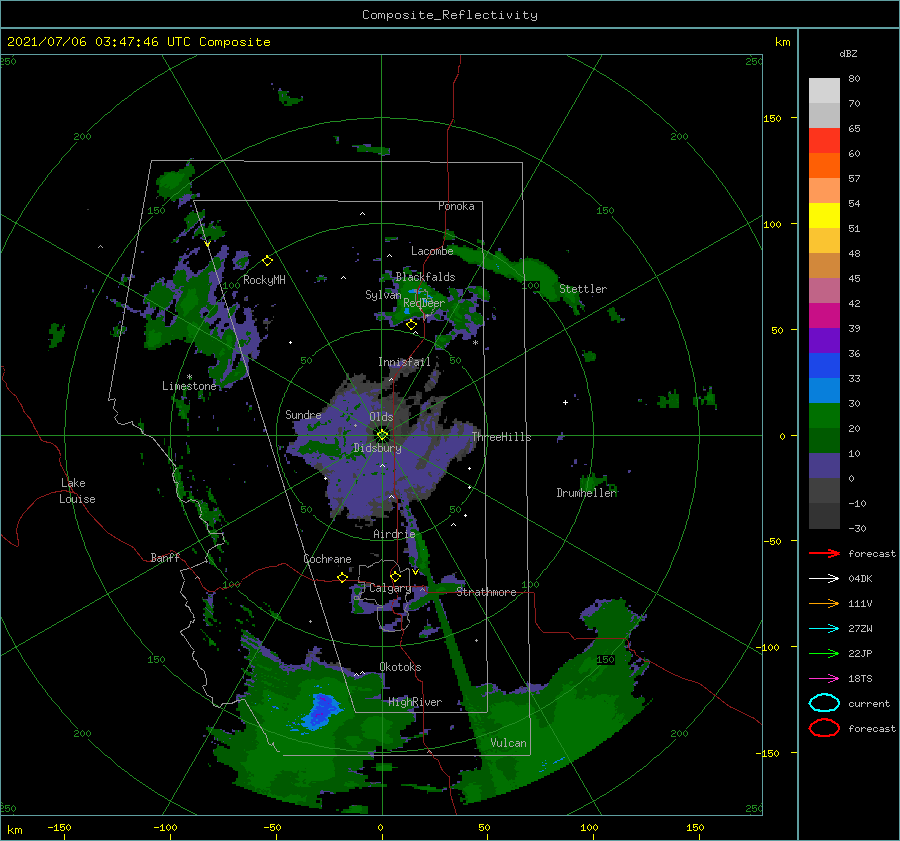Select the Banff label
The height and width of the screenshot is (841, 900).
165,557
